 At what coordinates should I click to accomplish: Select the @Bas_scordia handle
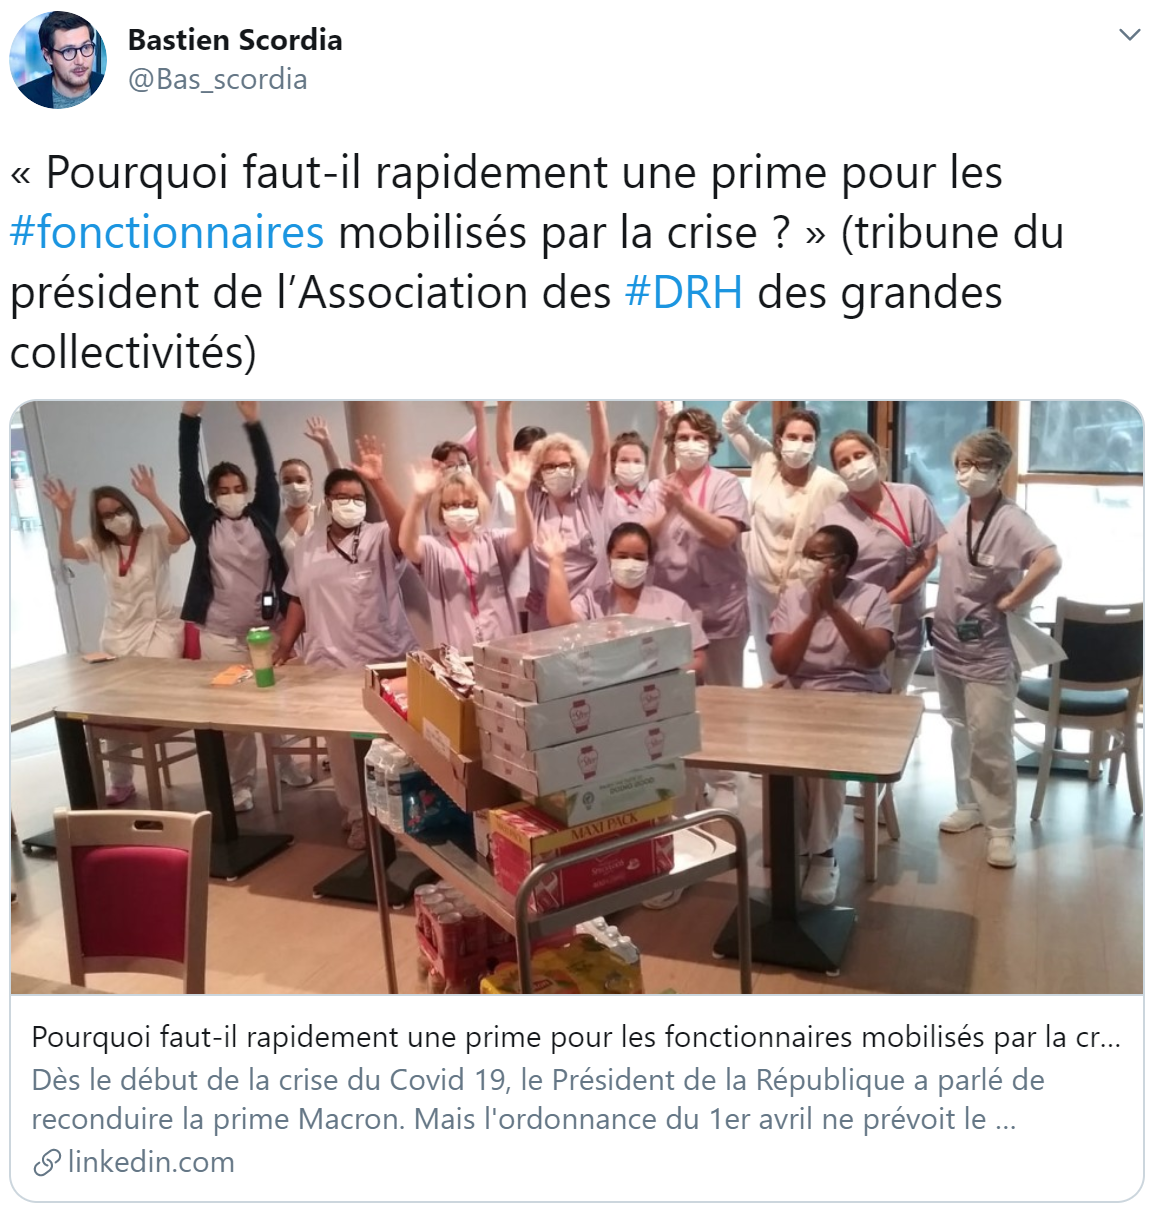[x=217, y=79]
